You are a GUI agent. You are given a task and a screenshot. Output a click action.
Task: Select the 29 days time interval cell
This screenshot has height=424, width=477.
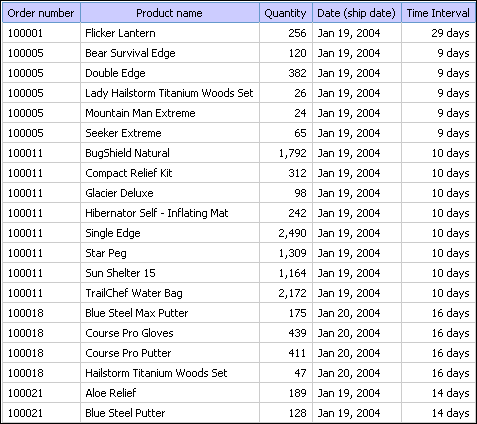coord(438,33)
